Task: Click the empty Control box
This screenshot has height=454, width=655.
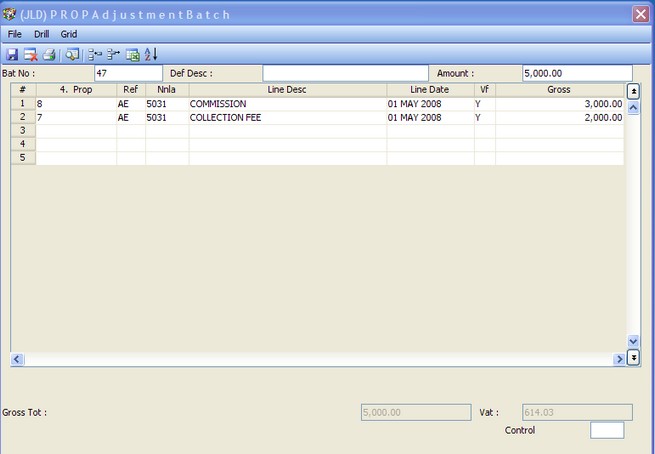Action: (x=607, y=430)
